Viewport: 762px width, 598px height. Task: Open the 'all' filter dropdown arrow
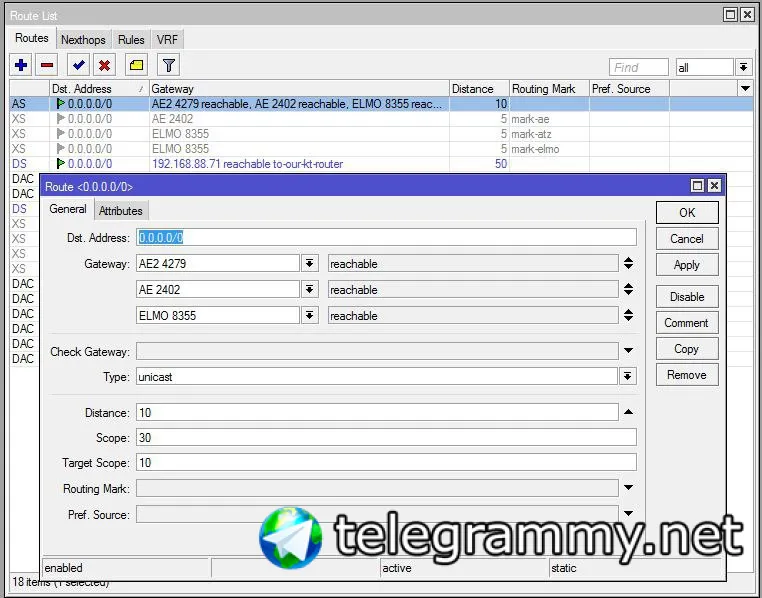coord(743,67)
